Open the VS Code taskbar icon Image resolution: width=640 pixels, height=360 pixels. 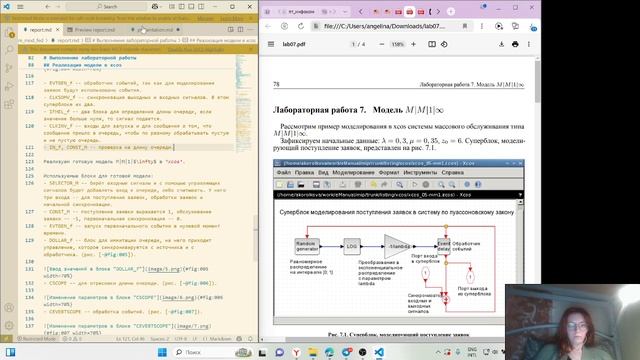[x=379, y=352]
